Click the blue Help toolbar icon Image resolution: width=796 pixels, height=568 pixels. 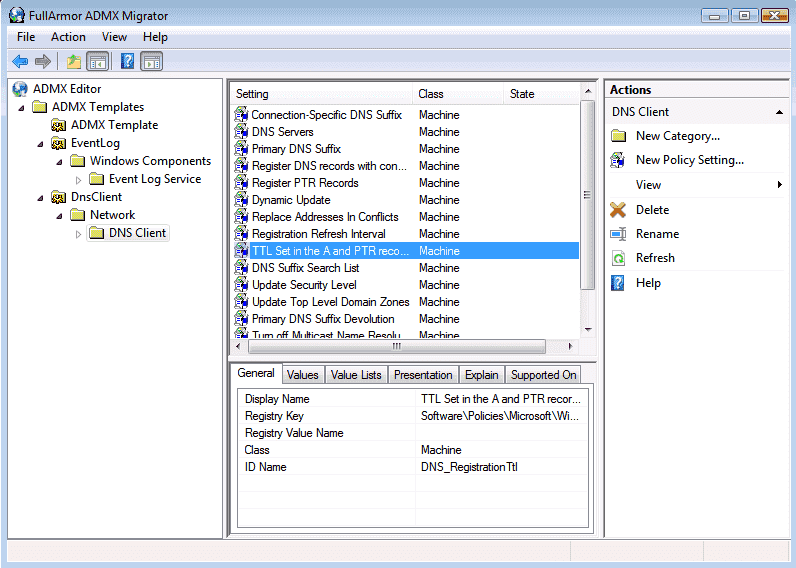click(x=127, y=61)
